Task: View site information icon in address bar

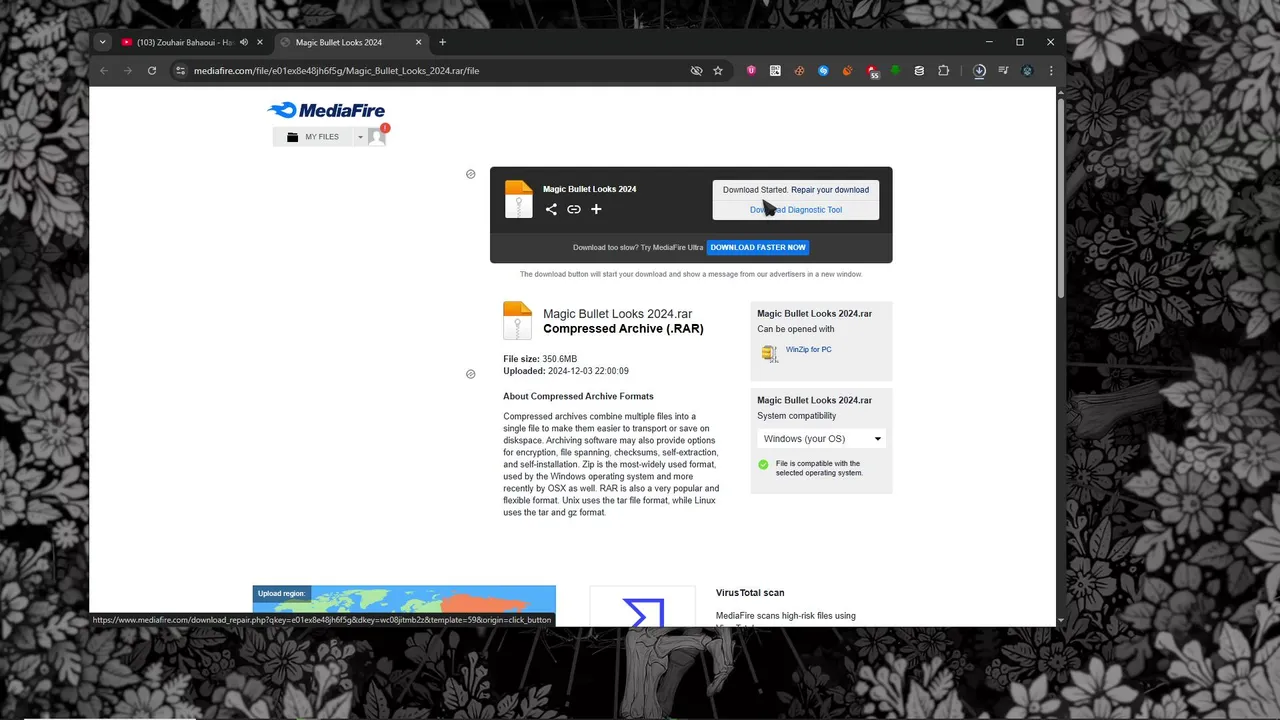Action: (x=181, y=71)
